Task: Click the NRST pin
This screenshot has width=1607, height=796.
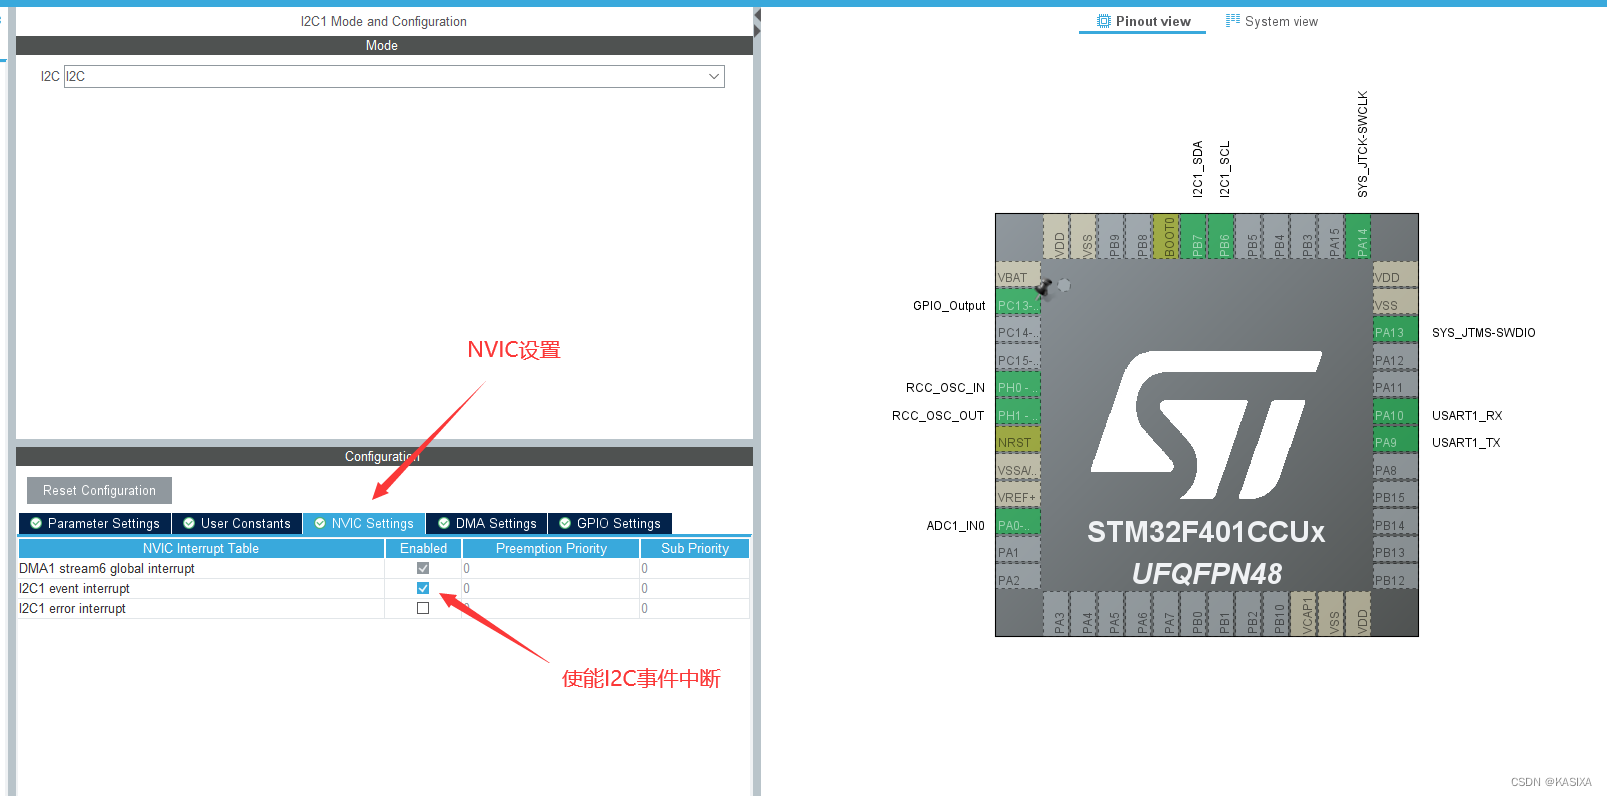Action: coord(1018,442)
